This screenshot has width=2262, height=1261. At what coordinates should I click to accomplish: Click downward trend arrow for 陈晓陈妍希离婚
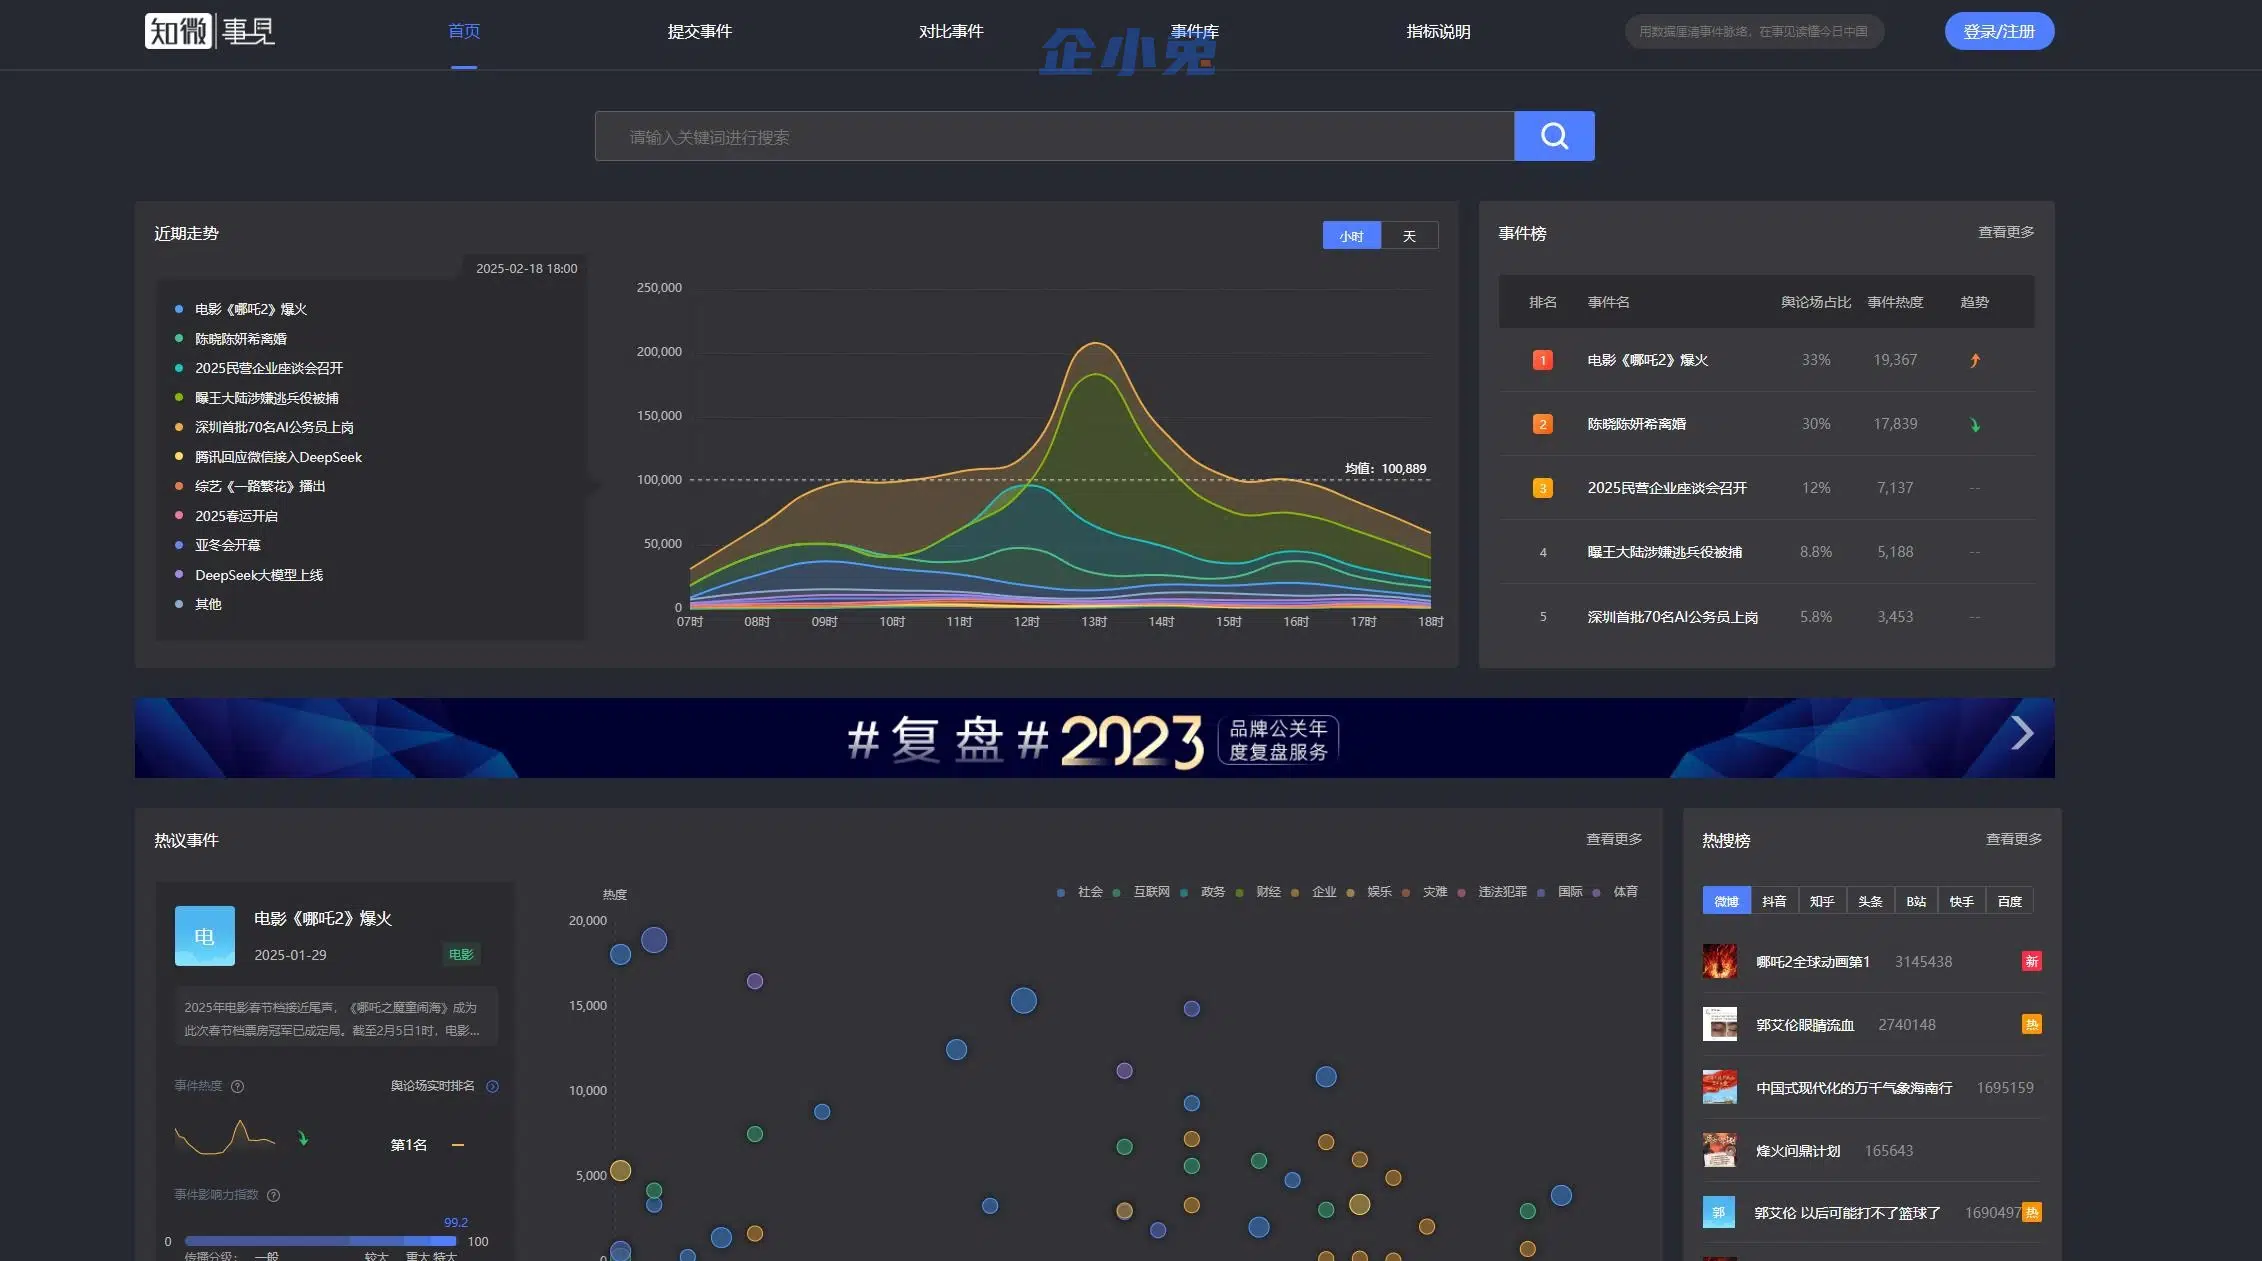coord(1975,424)
